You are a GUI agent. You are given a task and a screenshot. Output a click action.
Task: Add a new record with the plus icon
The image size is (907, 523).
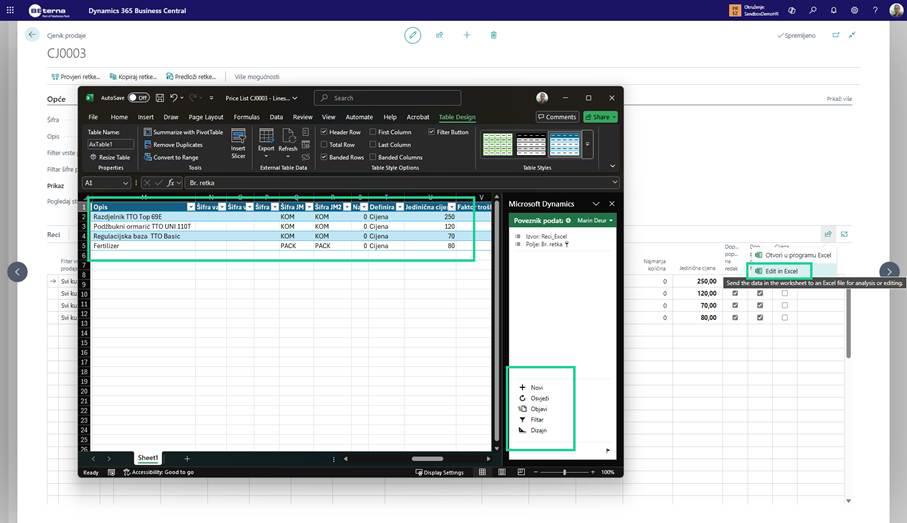tap(467, 35)
